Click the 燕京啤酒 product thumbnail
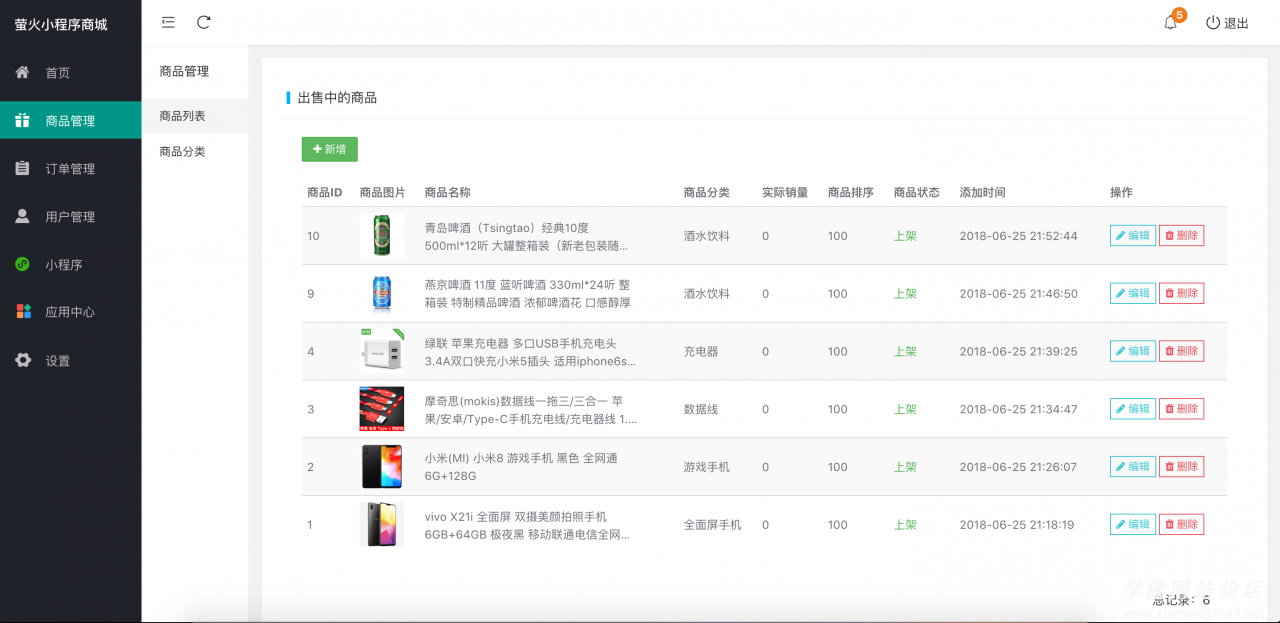The image size is (1280, 623). (x=381, y=293)
